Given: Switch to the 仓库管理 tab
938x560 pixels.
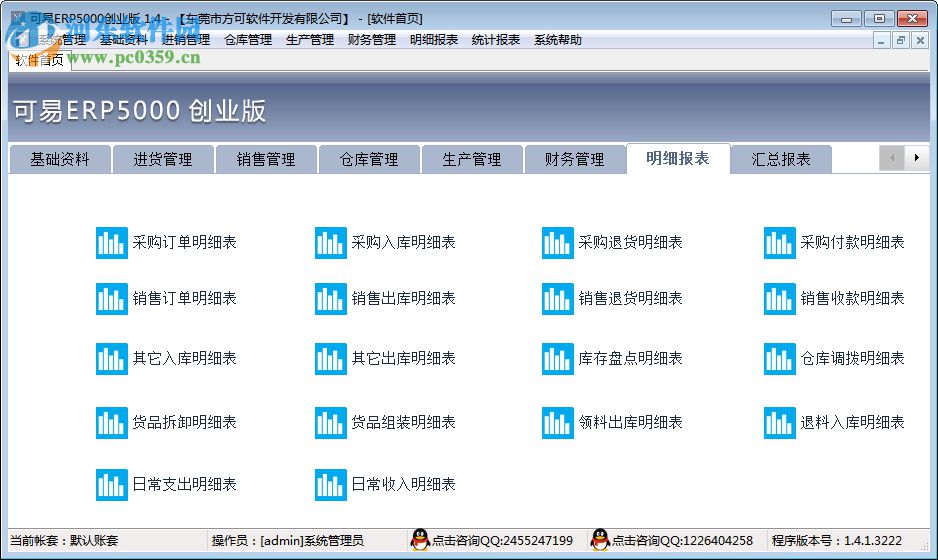Looking at the screenshot, I should [x=368, y=159].
